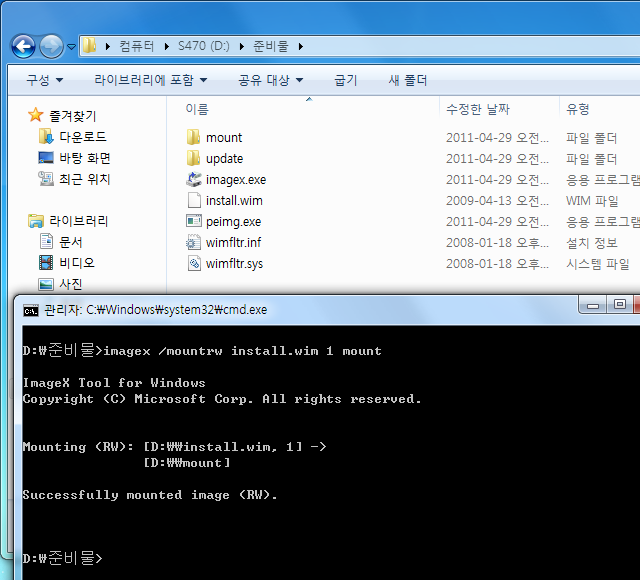Screen dimensions: 640x580
Task: Expand arrow after 컴퓨터 in breadcrumb
Action: (167, 46)
